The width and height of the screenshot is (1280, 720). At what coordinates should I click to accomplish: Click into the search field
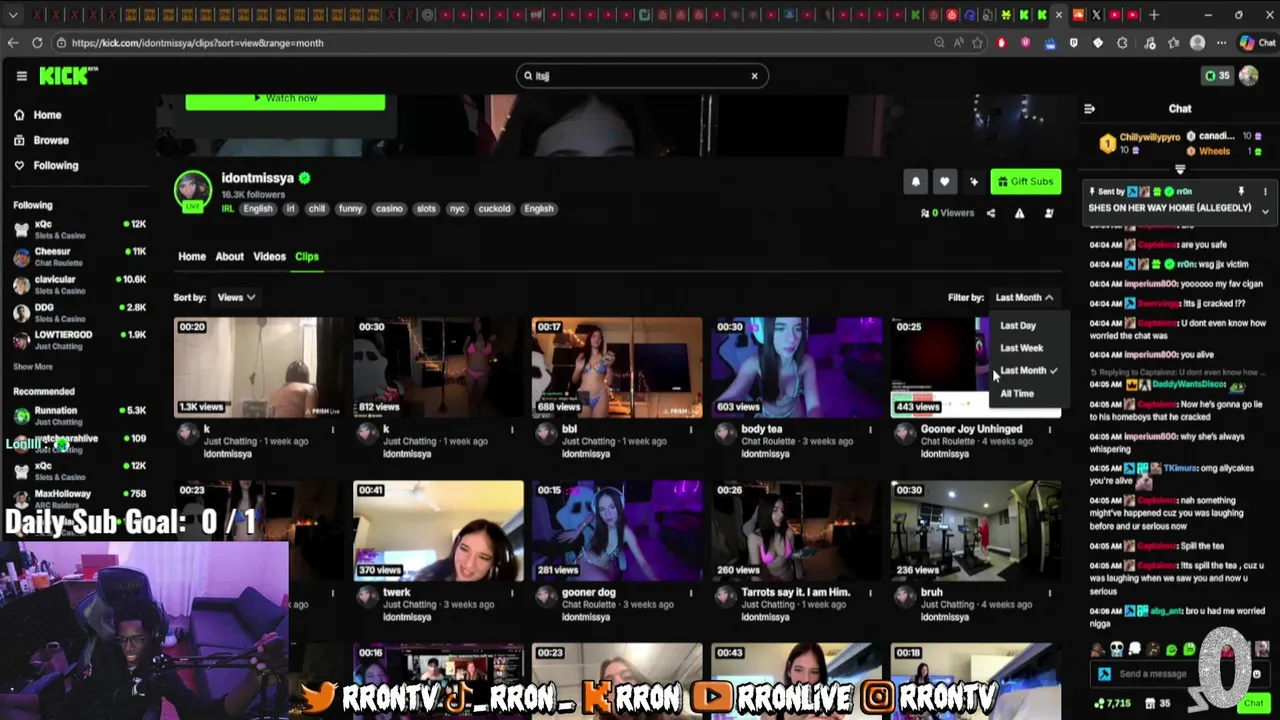[x=640, y=76]
